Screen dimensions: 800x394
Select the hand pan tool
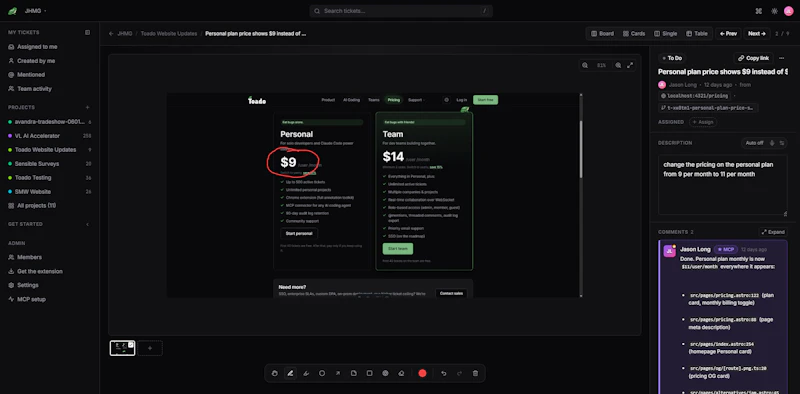coord(274,373)
